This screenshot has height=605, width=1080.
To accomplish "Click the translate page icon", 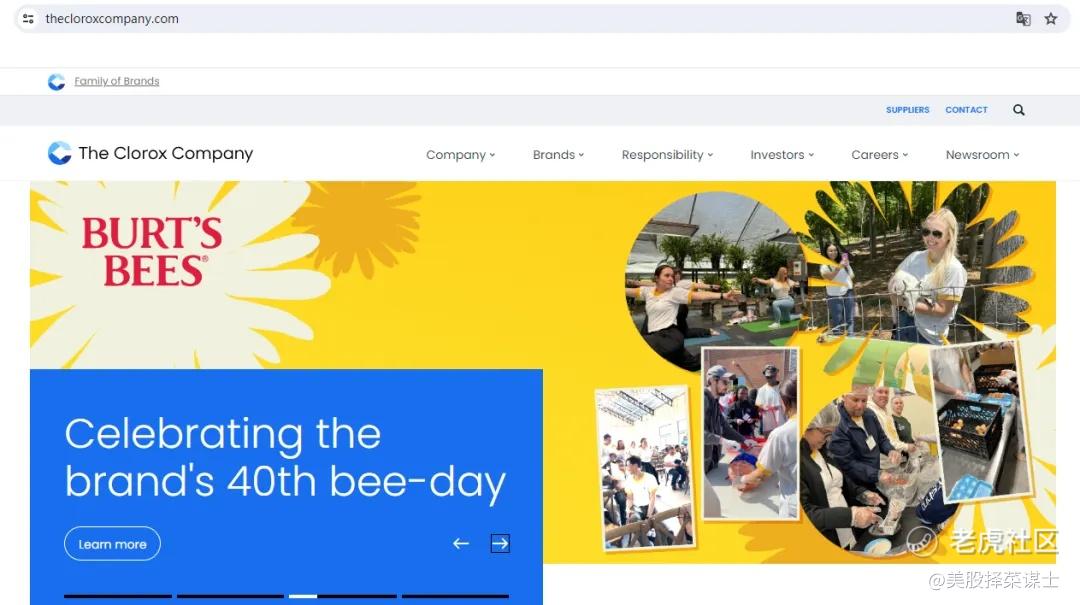I will point(1023,19).
